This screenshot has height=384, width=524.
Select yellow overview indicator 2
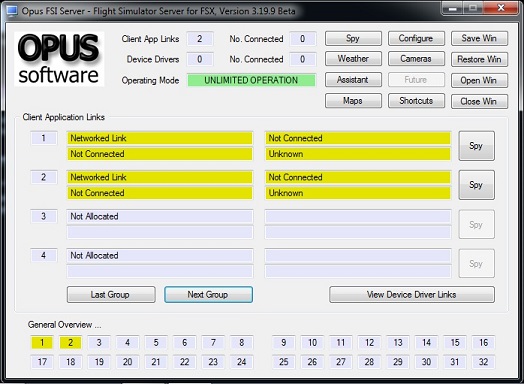click(x=71, y=343)
